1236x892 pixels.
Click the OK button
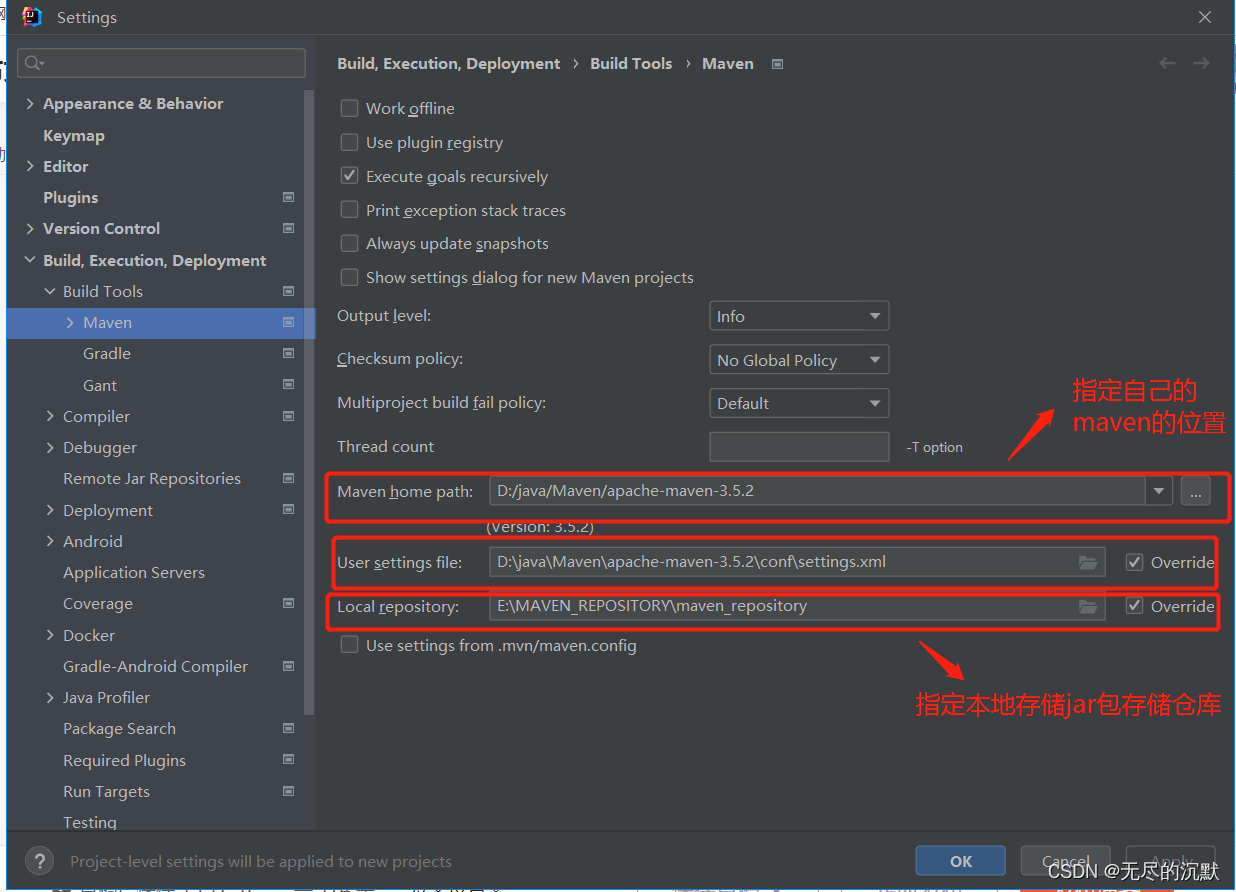coord(961,861)
